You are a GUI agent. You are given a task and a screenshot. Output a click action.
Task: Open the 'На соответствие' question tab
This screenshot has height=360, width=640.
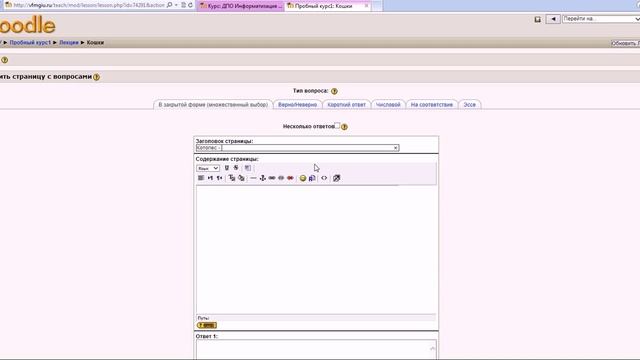click(432, 105)
